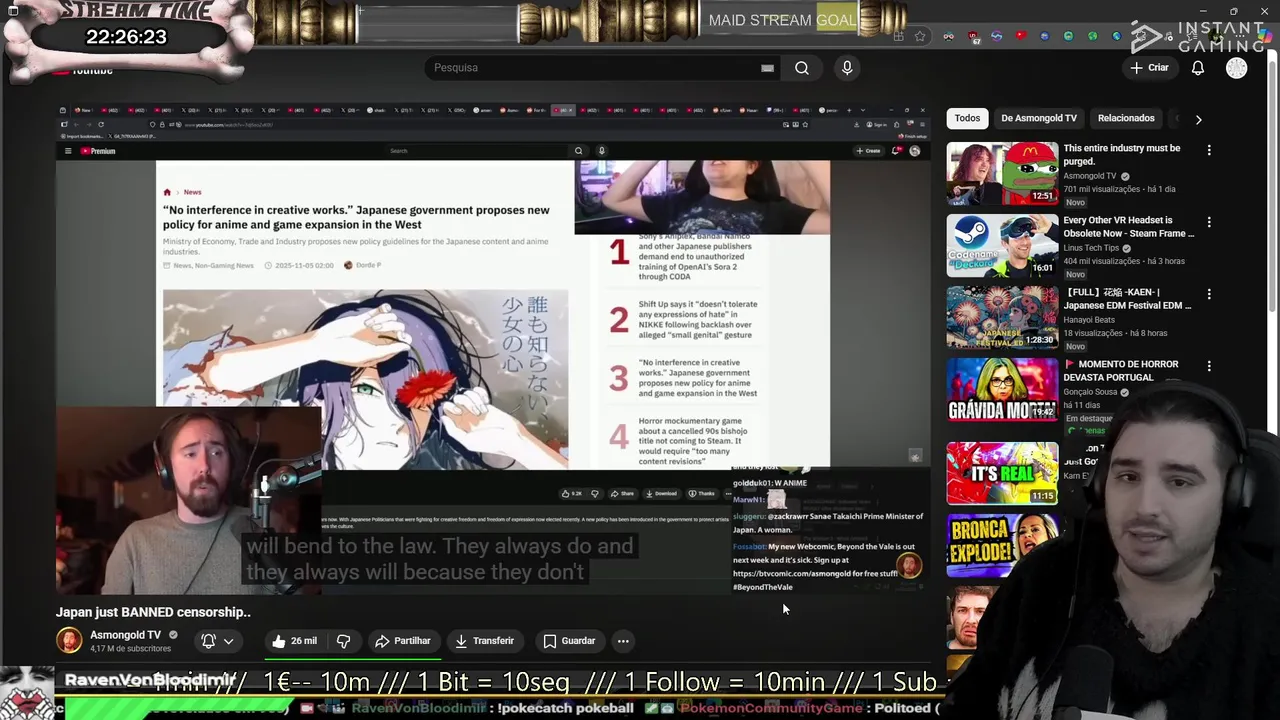
Task: Click the red YouTube-style extension icon in toolbar
Action: (1021, 35)
